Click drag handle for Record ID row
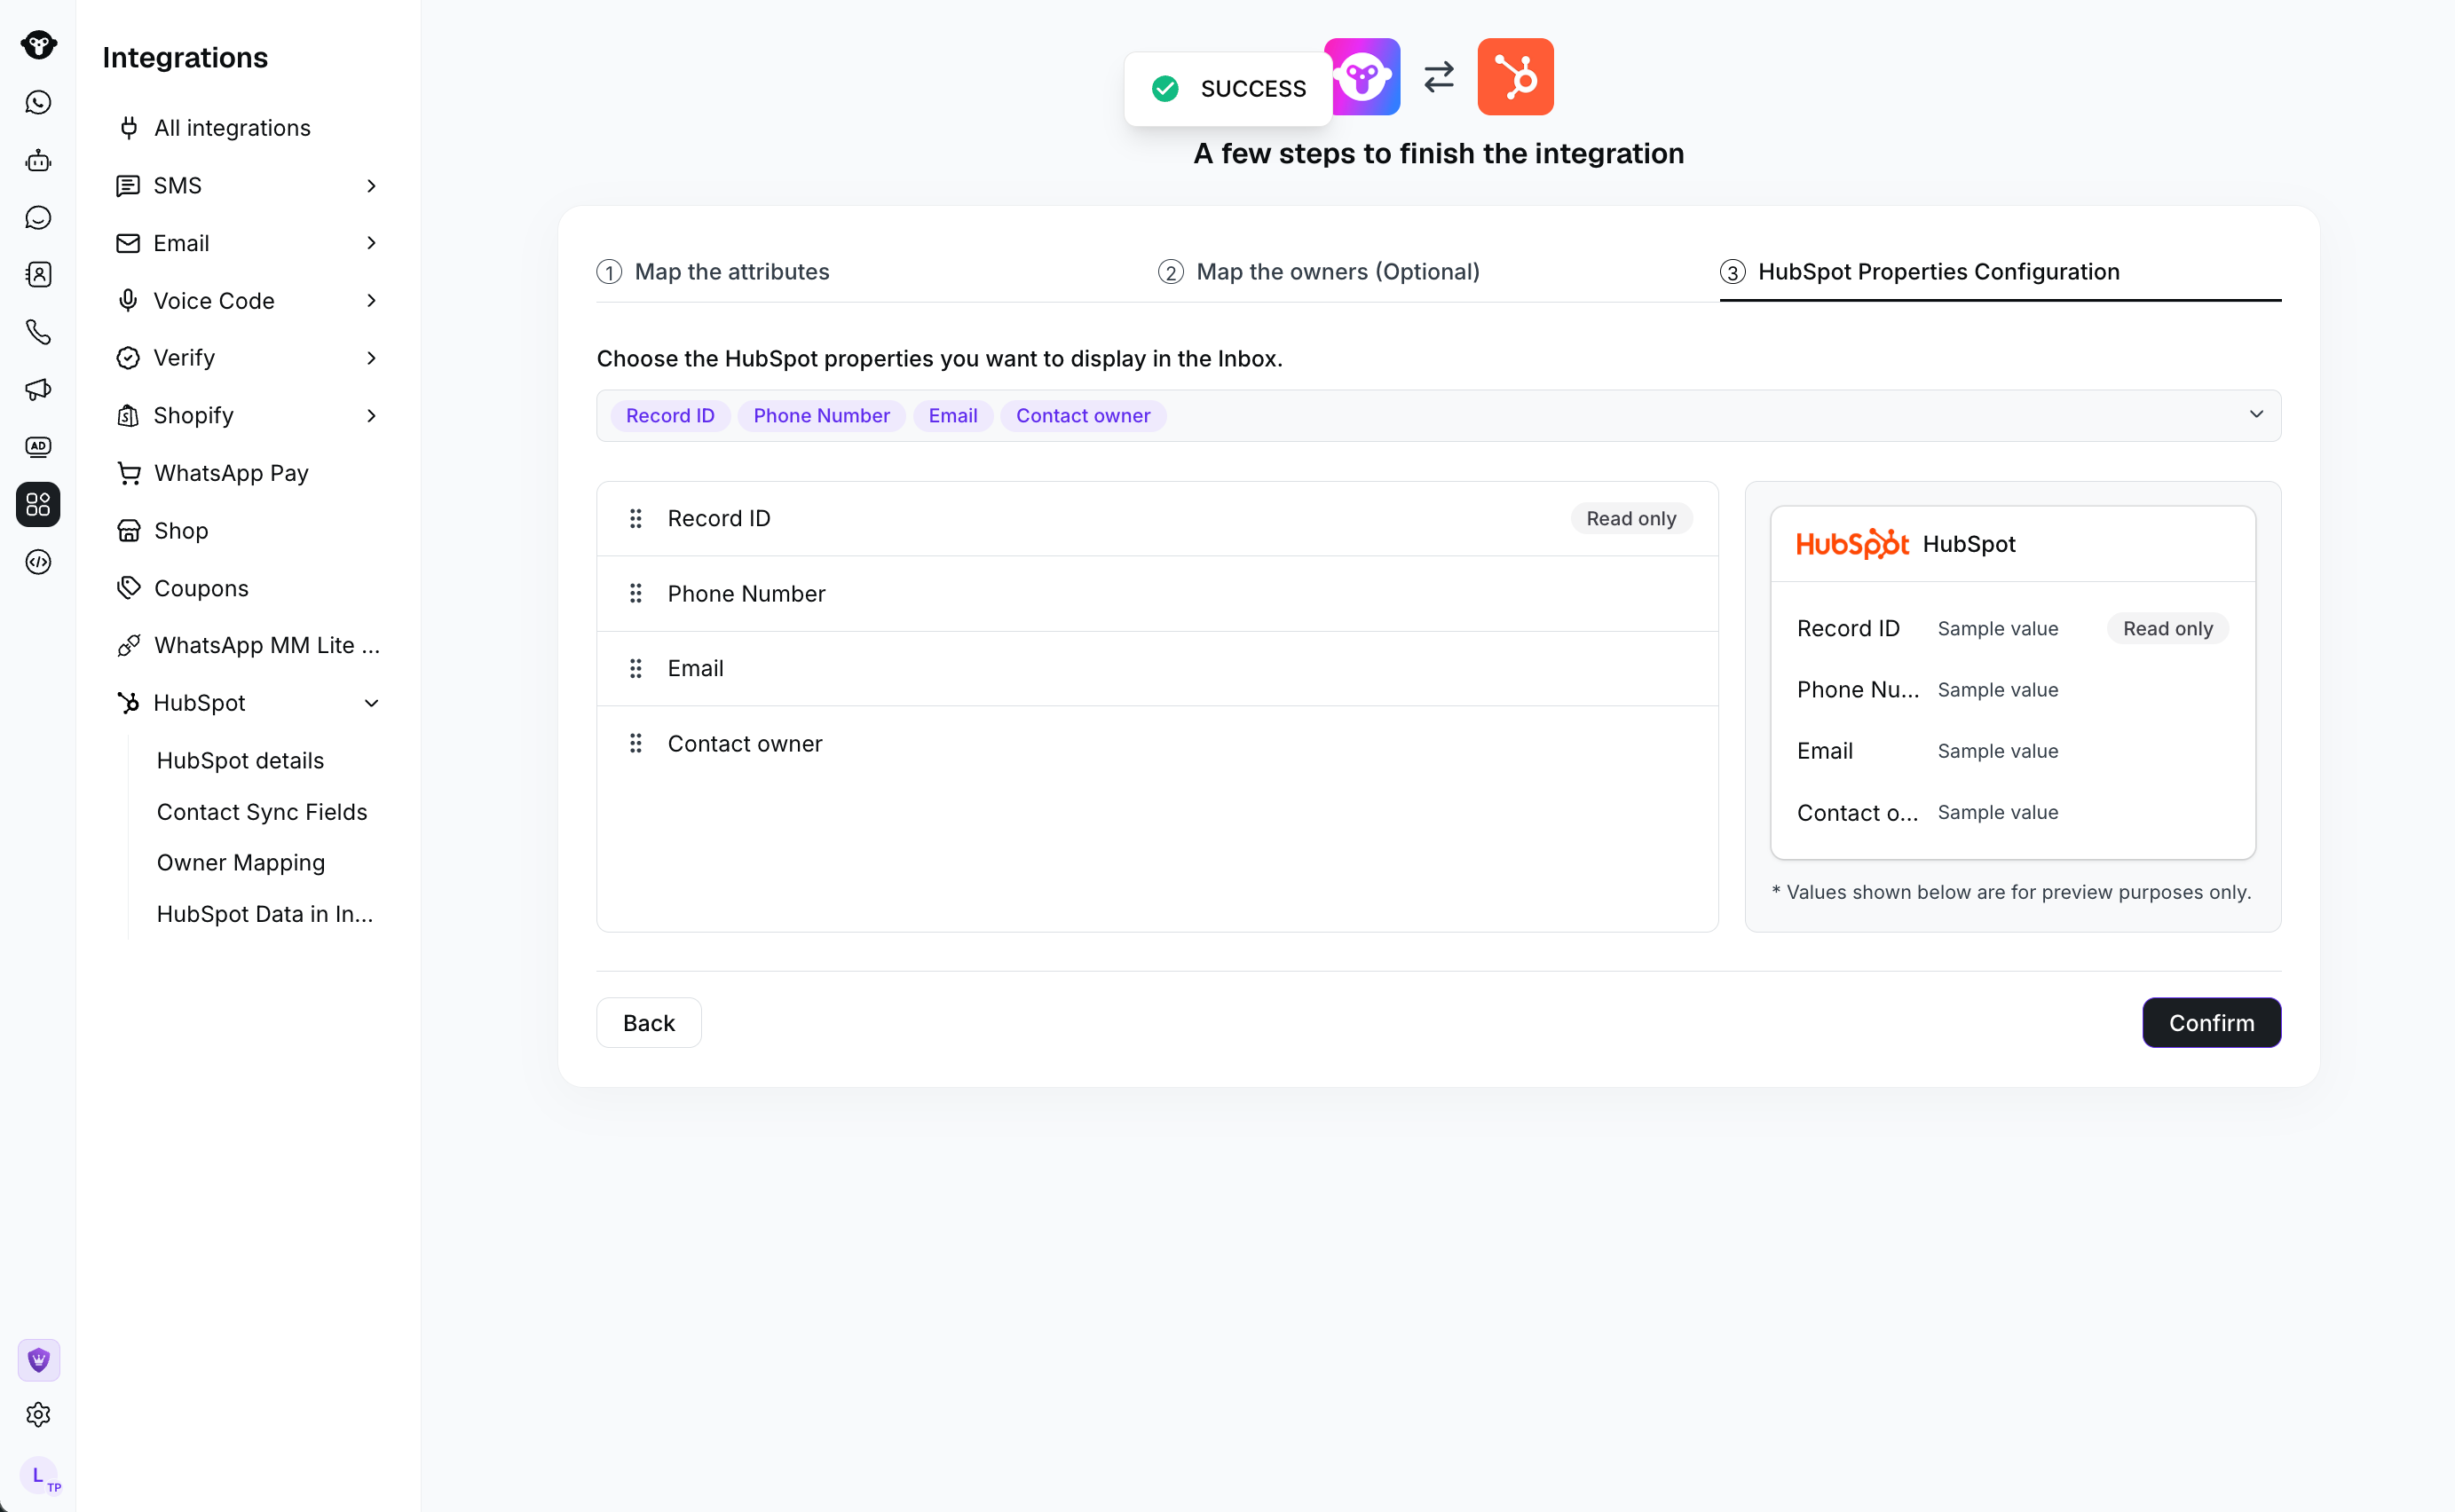The width and height of the screenshot is (2455, 1512). pyautogui.click(x=635, y=518)
